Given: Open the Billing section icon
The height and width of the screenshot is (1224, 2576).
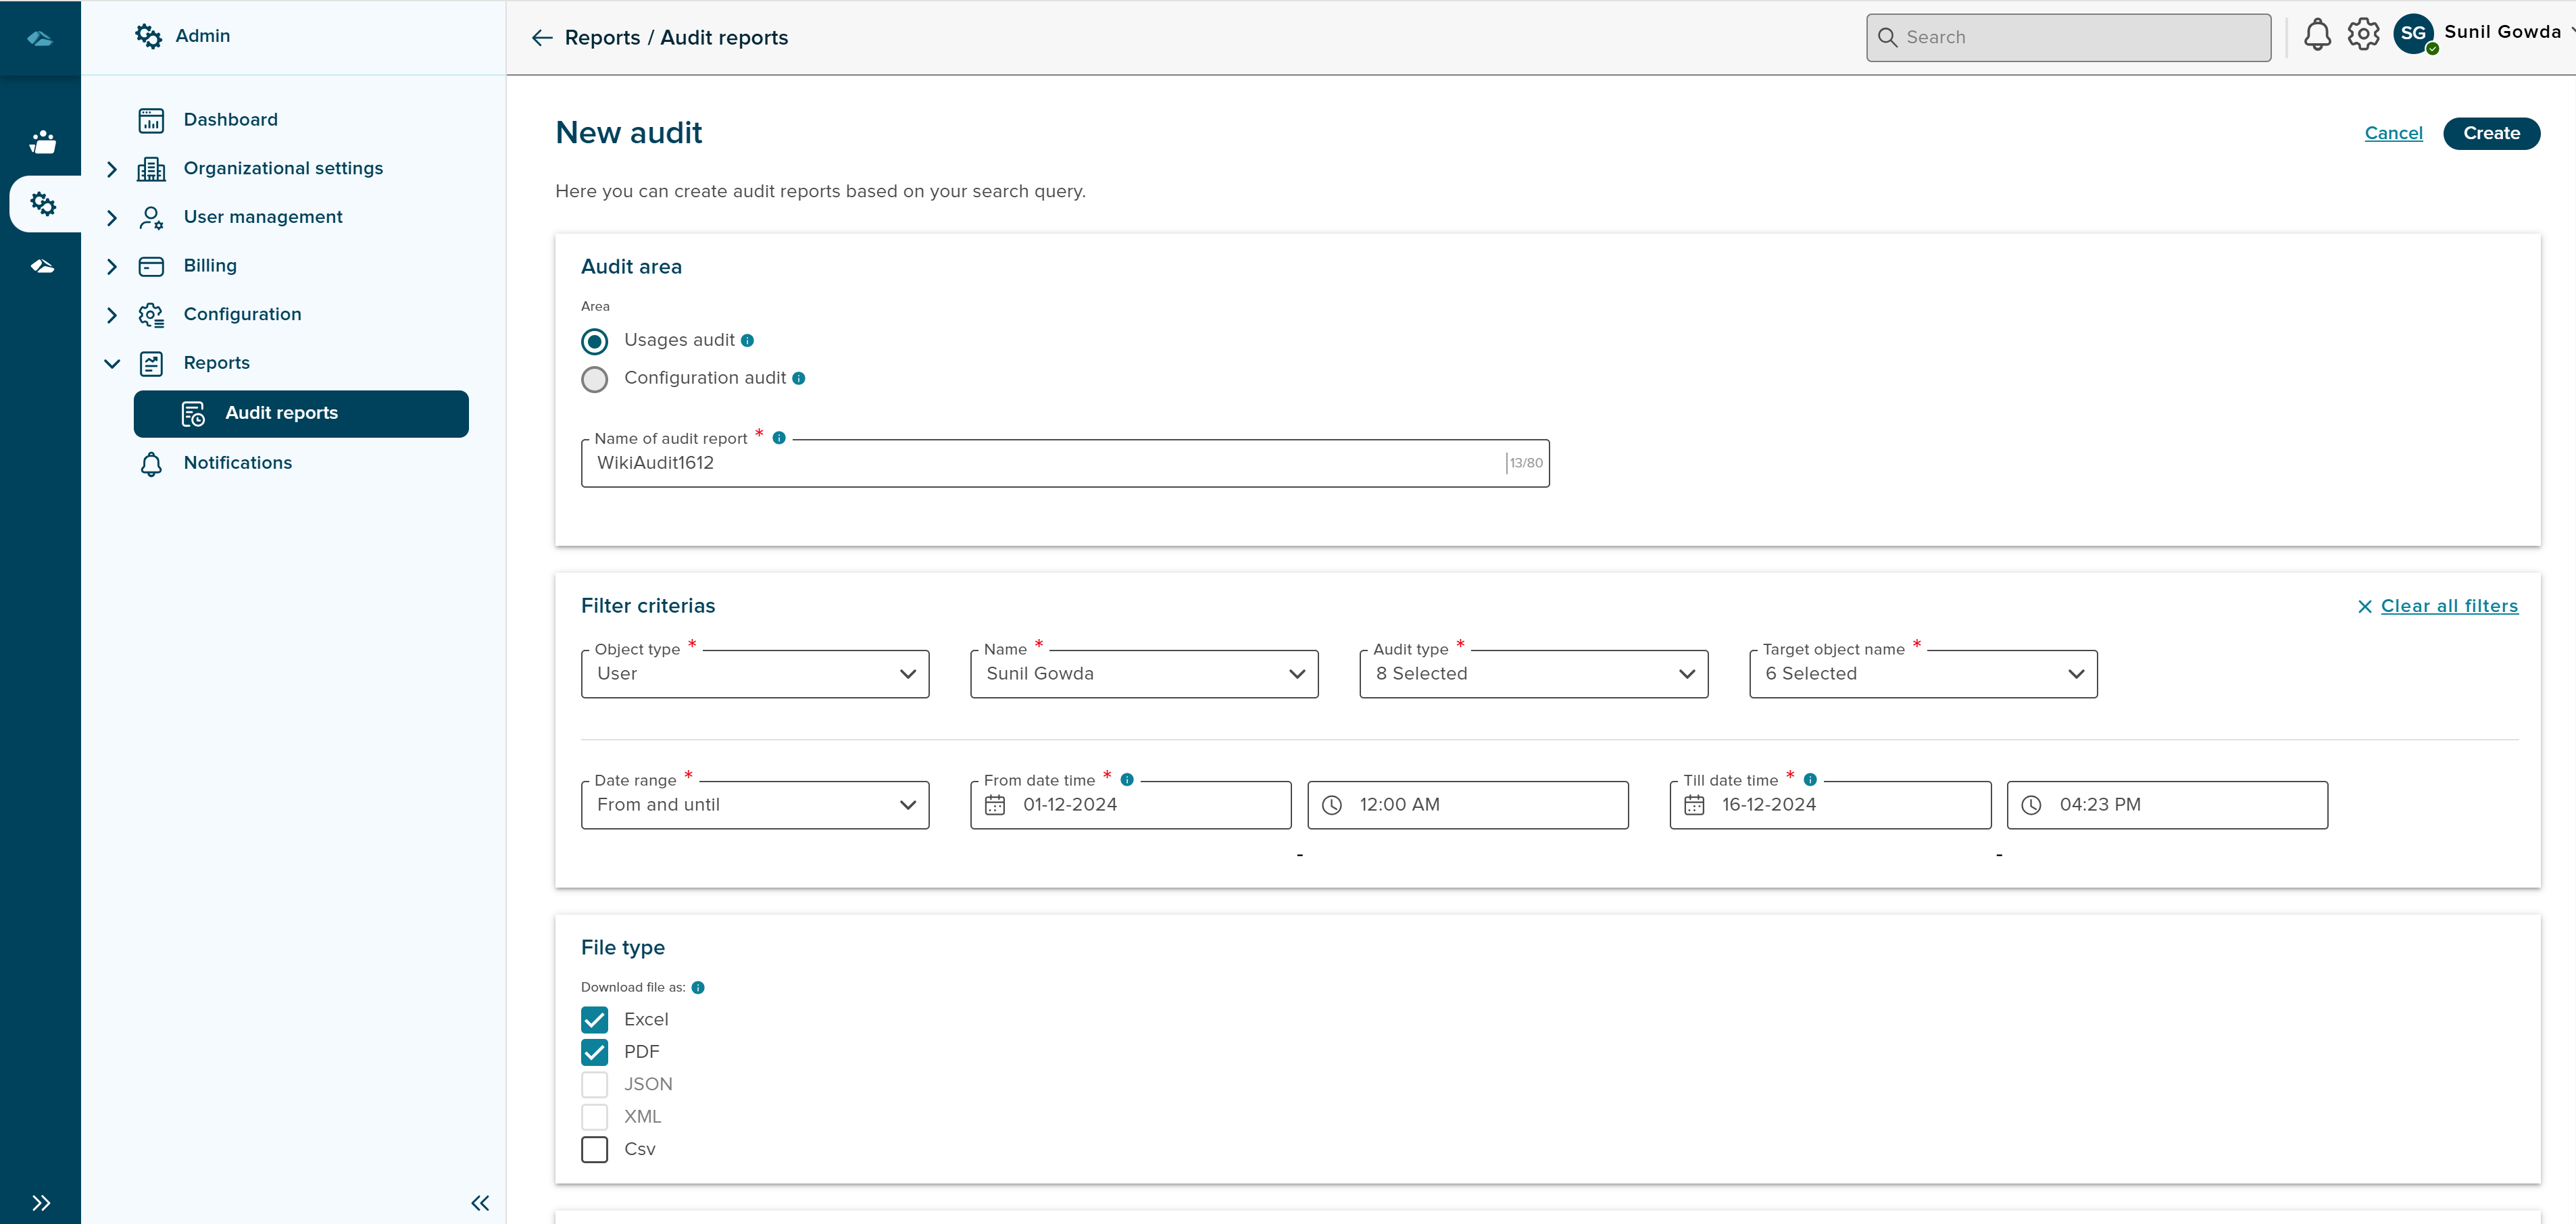Looking at the screenshot, I should (151, 265).
